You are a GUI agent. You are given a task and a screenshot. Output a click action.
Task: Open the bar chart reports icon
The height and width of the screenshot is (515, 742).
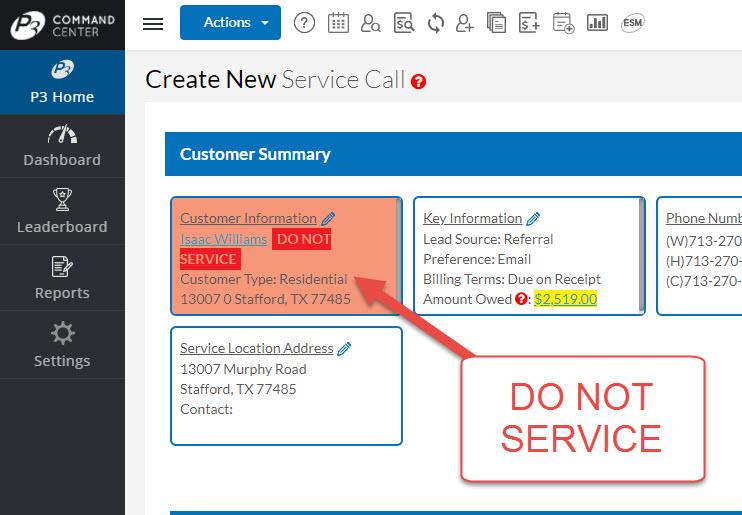tap(597, 23)
